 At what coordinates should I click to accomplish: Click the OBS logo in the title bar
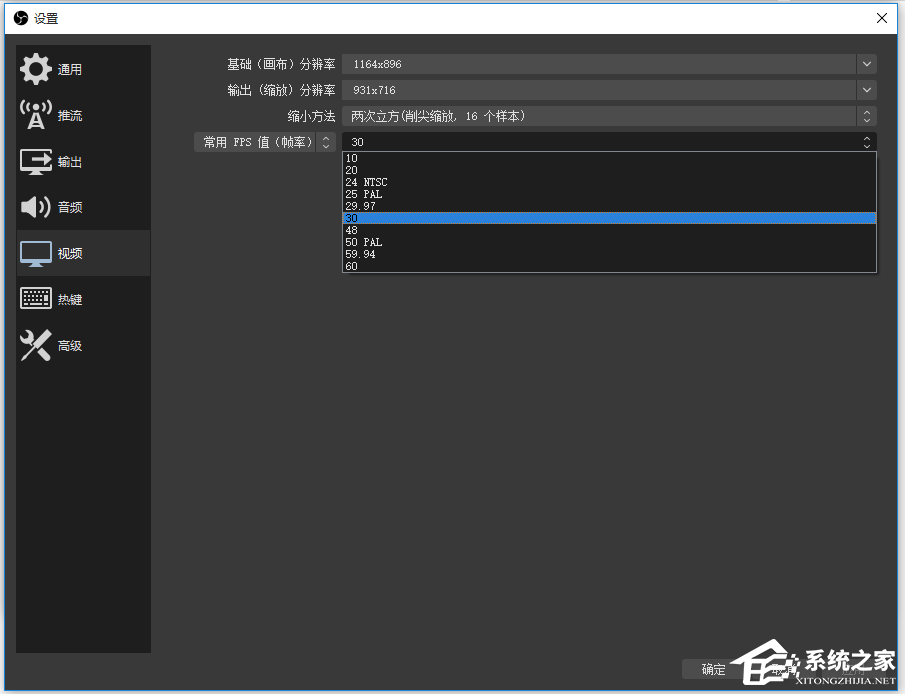pos(19,17)
